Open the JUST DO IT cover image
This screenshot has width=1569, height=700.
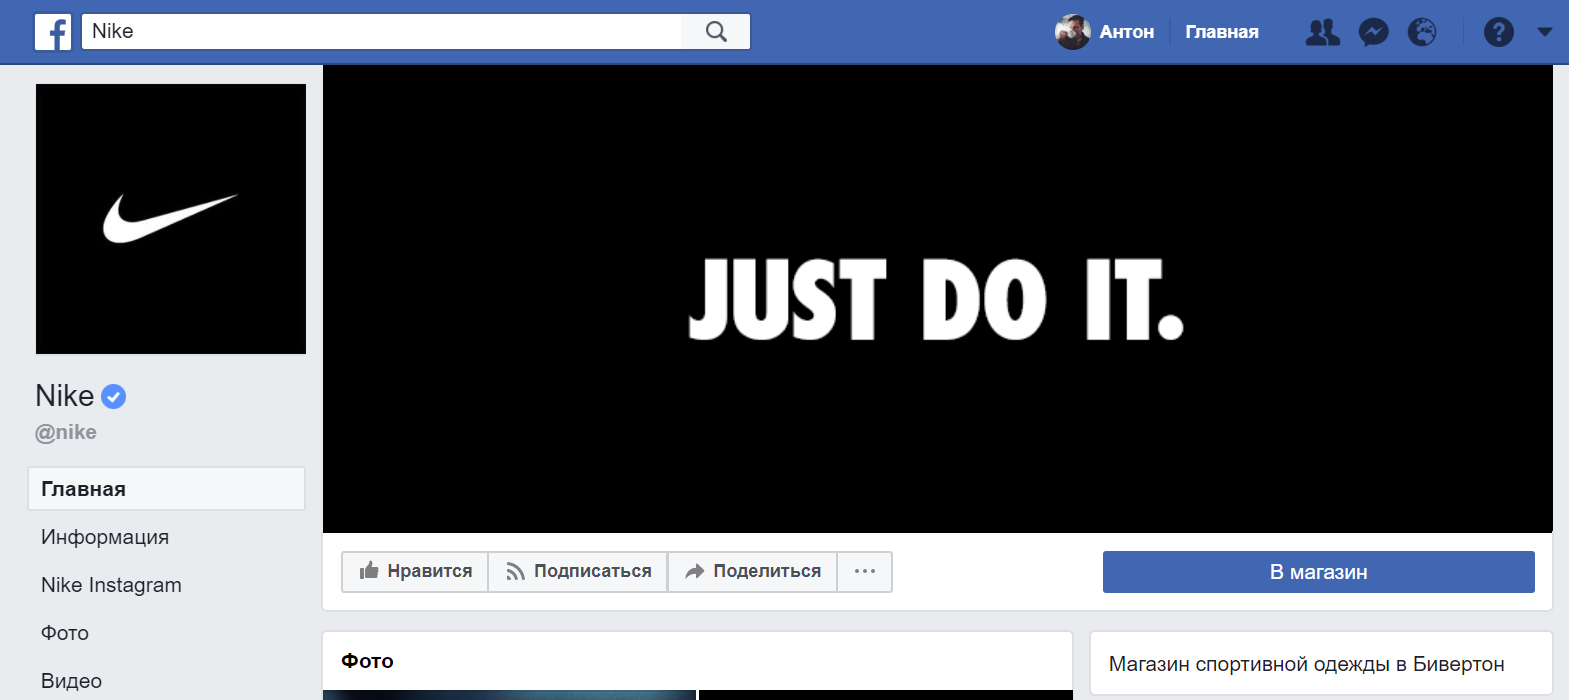click(937, 299)
